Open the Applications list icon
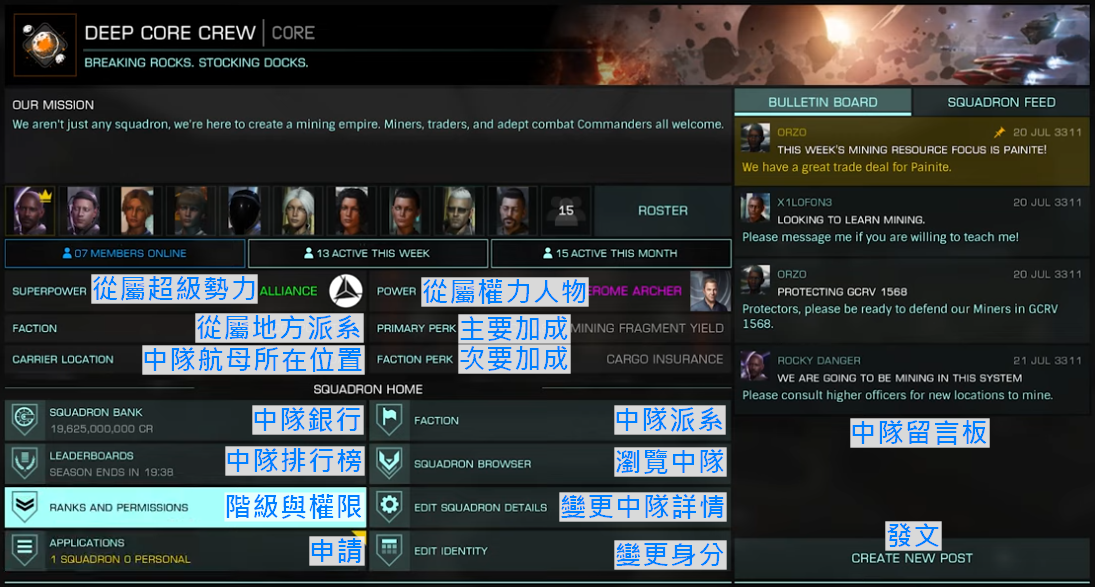Image resolution: width=1095 pixels, height=587 pixels. coord(25,549)
